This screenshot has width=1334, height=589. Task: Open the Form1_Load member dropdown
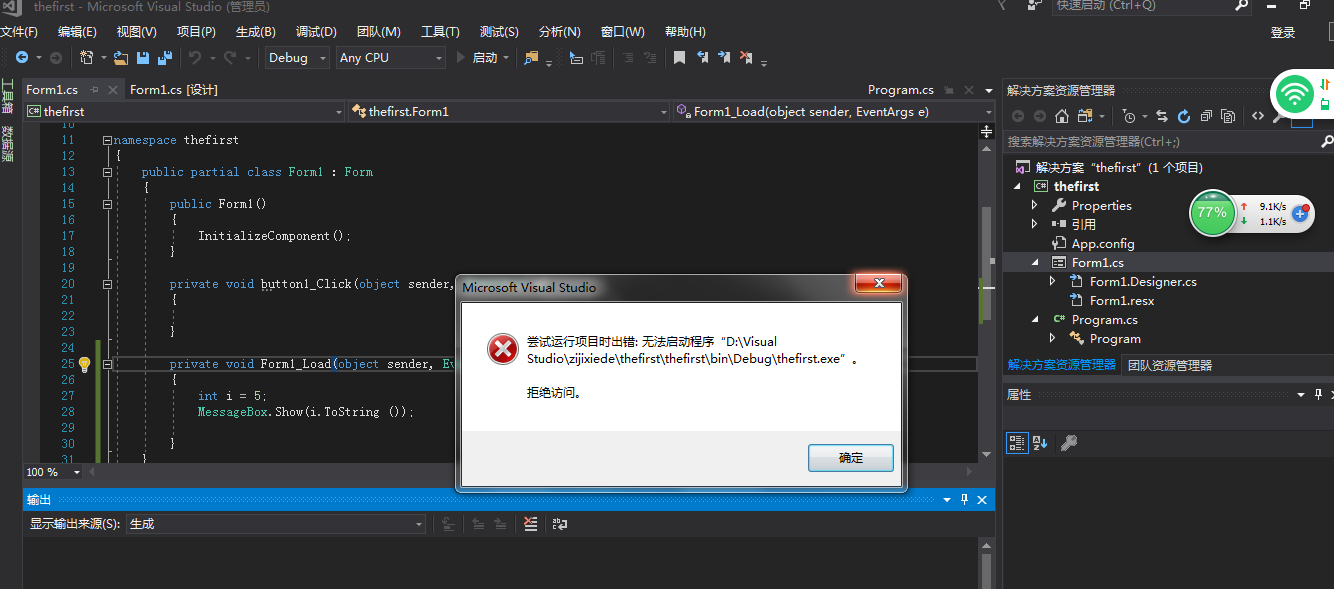pyautogui.click(x=834, y=112)
